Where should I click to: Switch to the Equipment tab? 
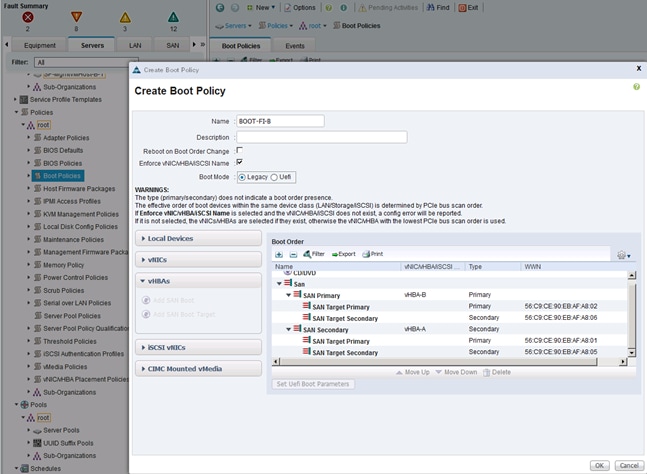click(40, 45)
